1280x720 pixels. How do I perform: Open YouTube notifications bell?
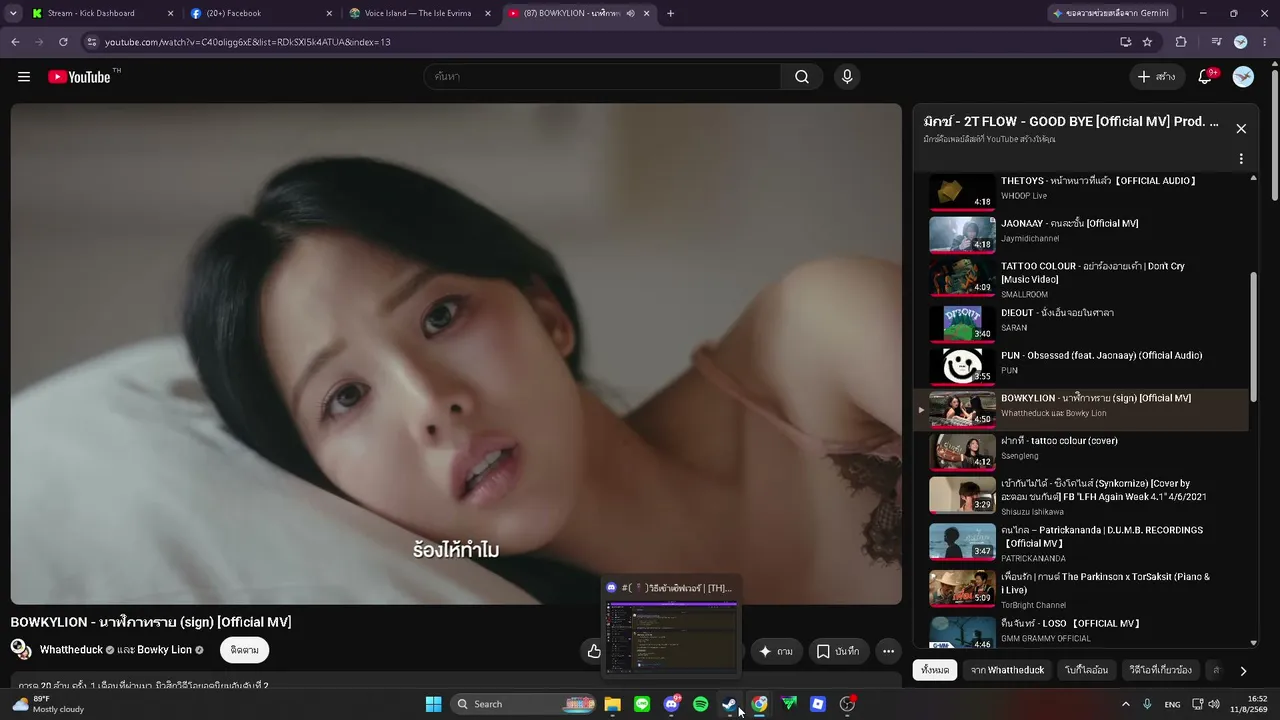pyautogui.click(x=1205, y=77)
